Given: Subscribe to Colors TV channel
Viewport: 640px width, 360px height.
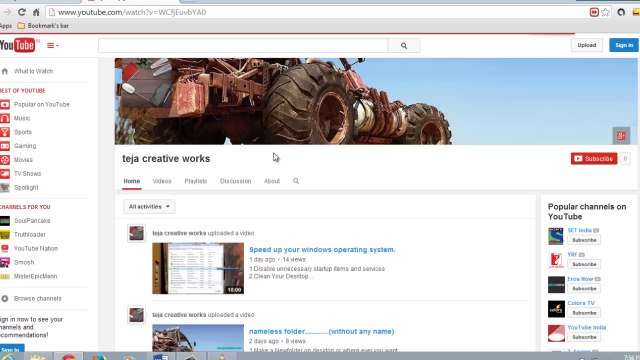Looking at the screenshot, I should click(584, 313).
